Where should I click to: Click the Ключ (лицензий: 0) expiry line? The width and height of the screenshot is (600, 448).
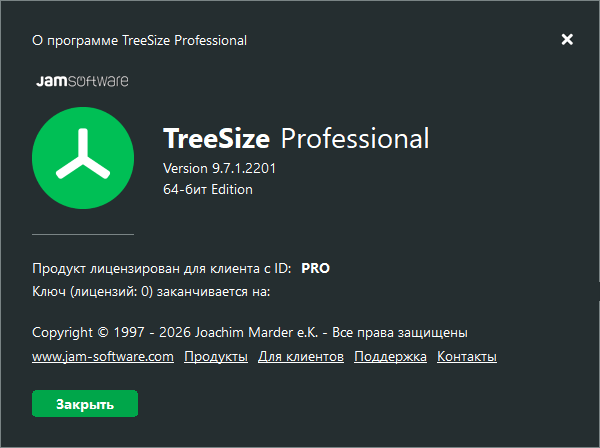coord(152,291)
